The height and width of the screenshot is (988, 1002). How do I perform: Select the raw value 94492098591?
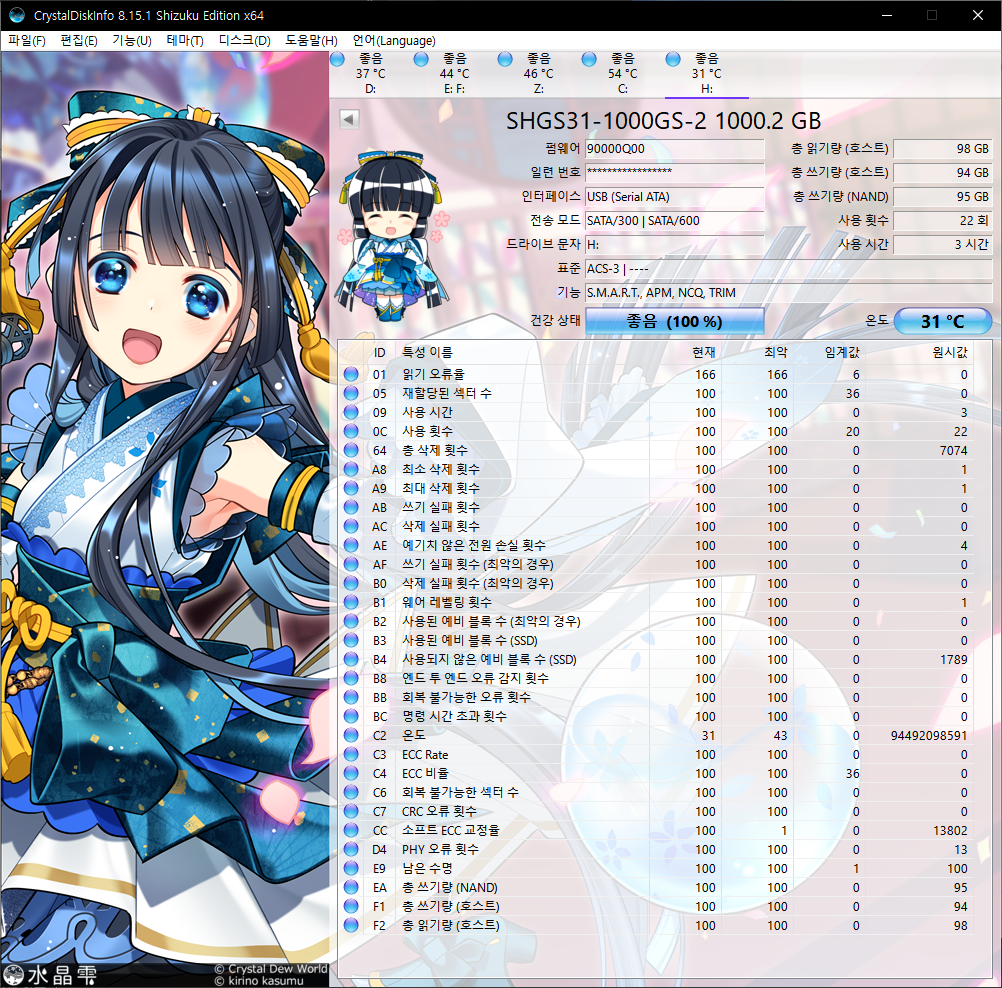tap(929, 736)
